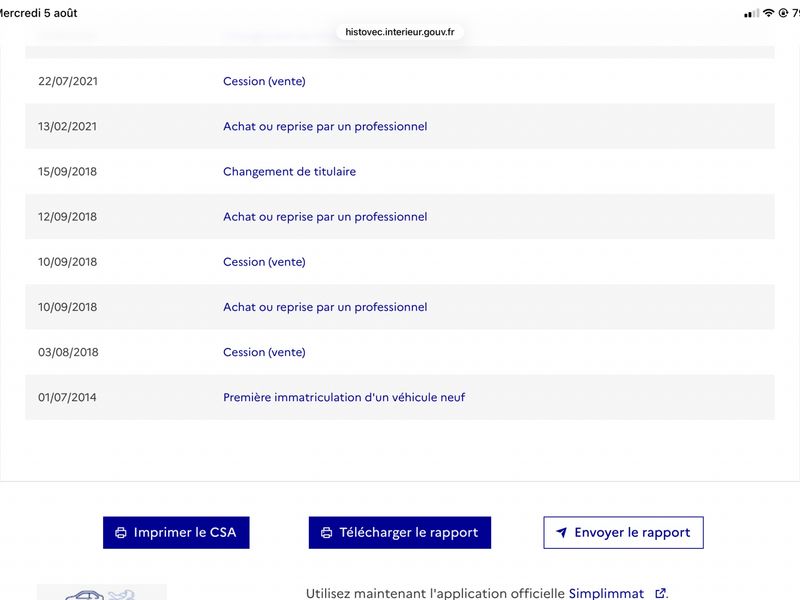Click the external link icon next to Simplimmat
Image resolution: width=800 pixels, height=600 pixels.
click(x=660, y=593)
